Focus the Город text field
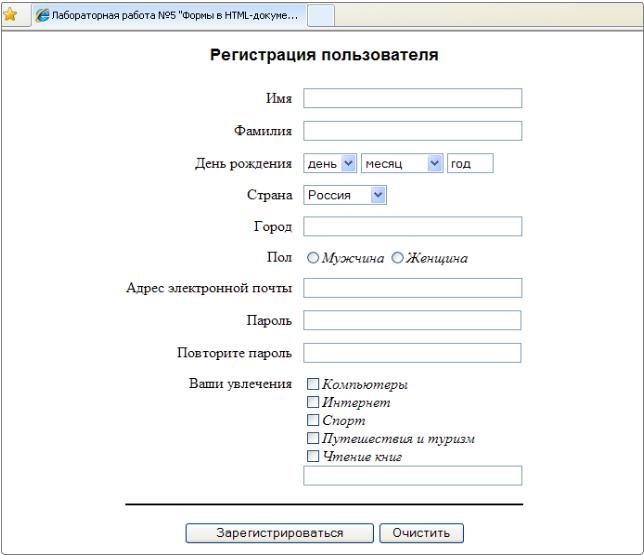 coord(412,226)
